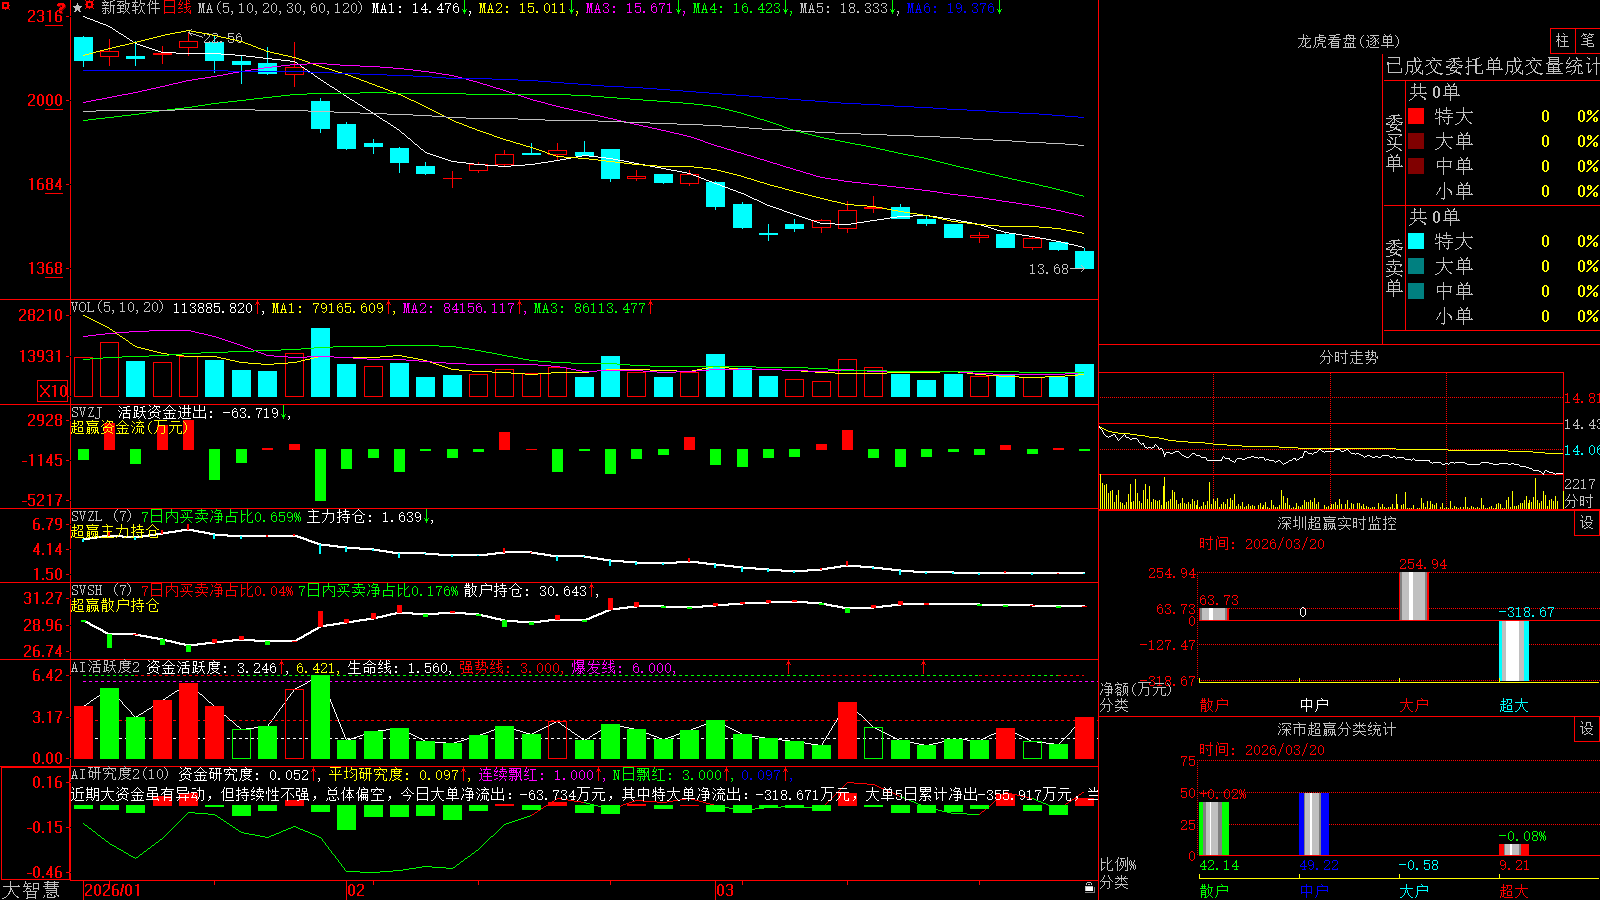Click the 2026/01 date marker
Viewport: 1600px width, 900px height.
point(113,890)
